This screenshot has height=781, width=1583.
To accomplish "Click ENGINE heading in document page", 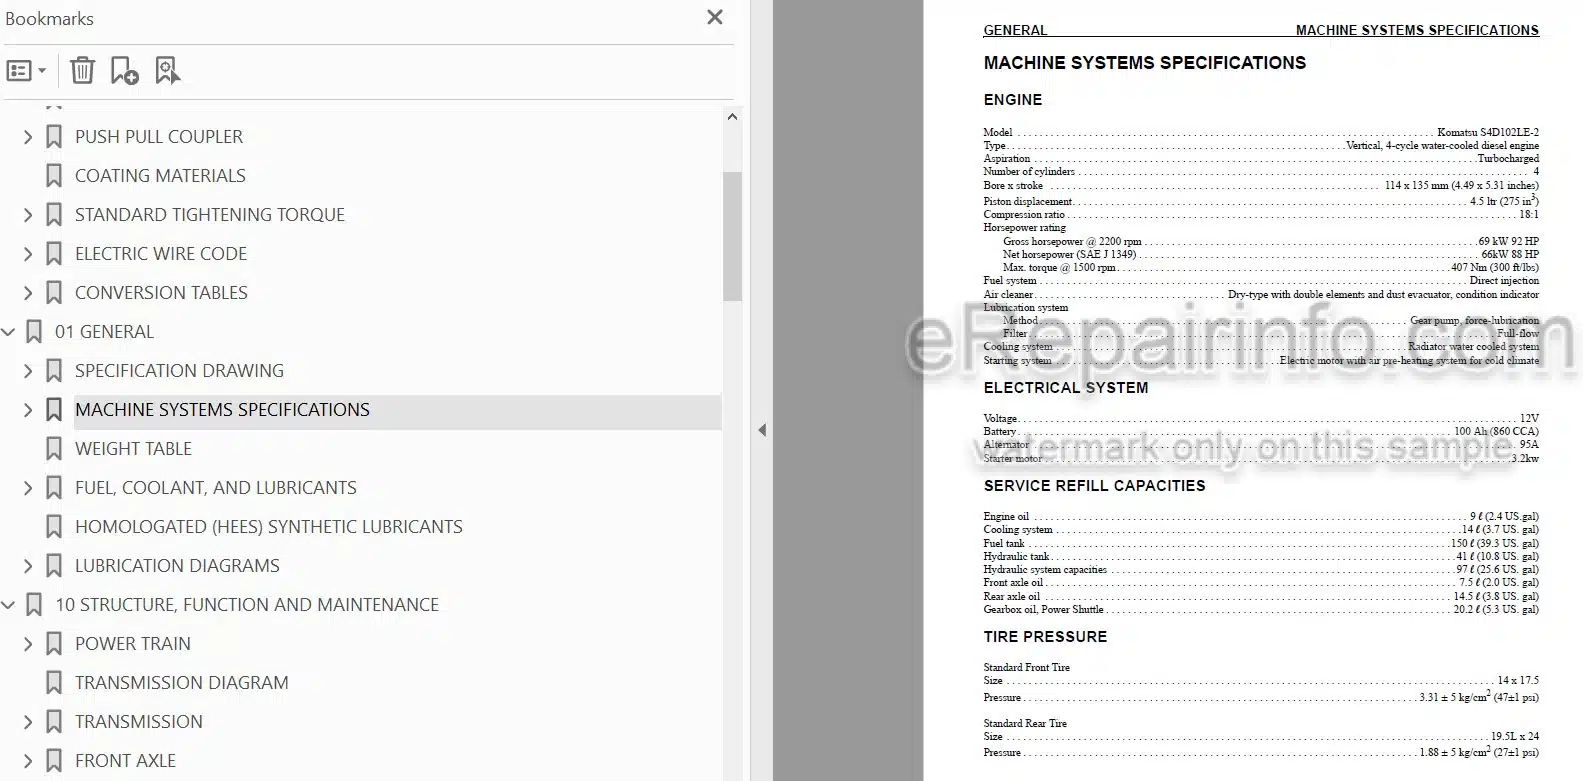I will 1012,100.
